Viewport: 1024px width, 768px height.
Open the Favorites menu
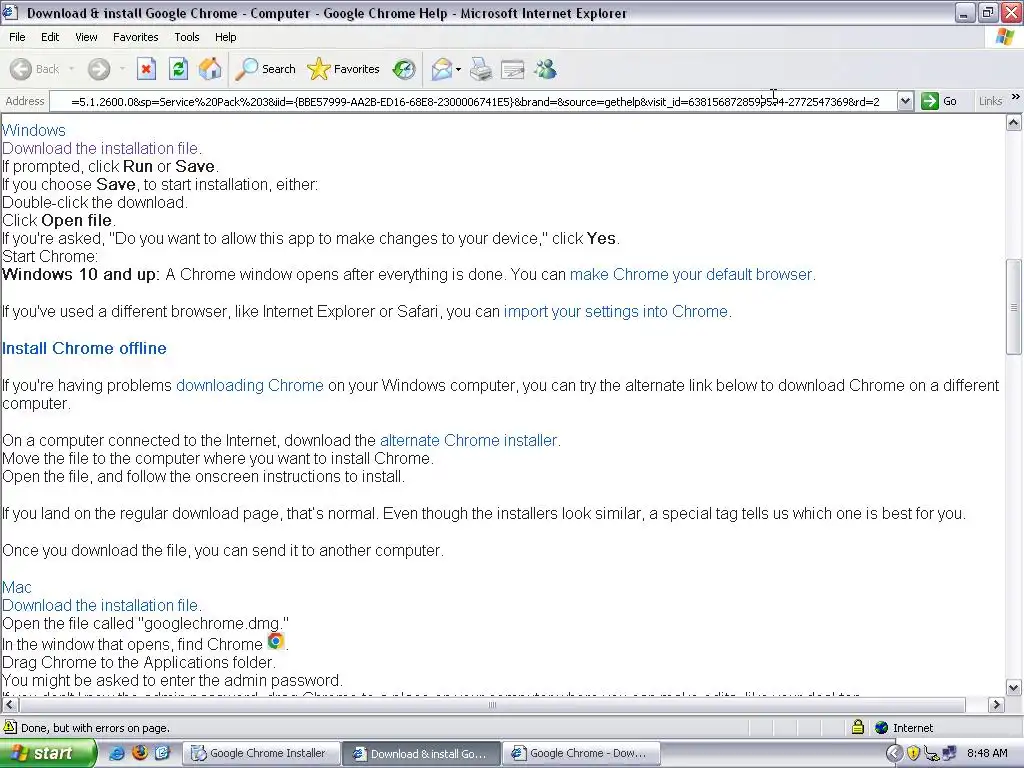point(135,37)
